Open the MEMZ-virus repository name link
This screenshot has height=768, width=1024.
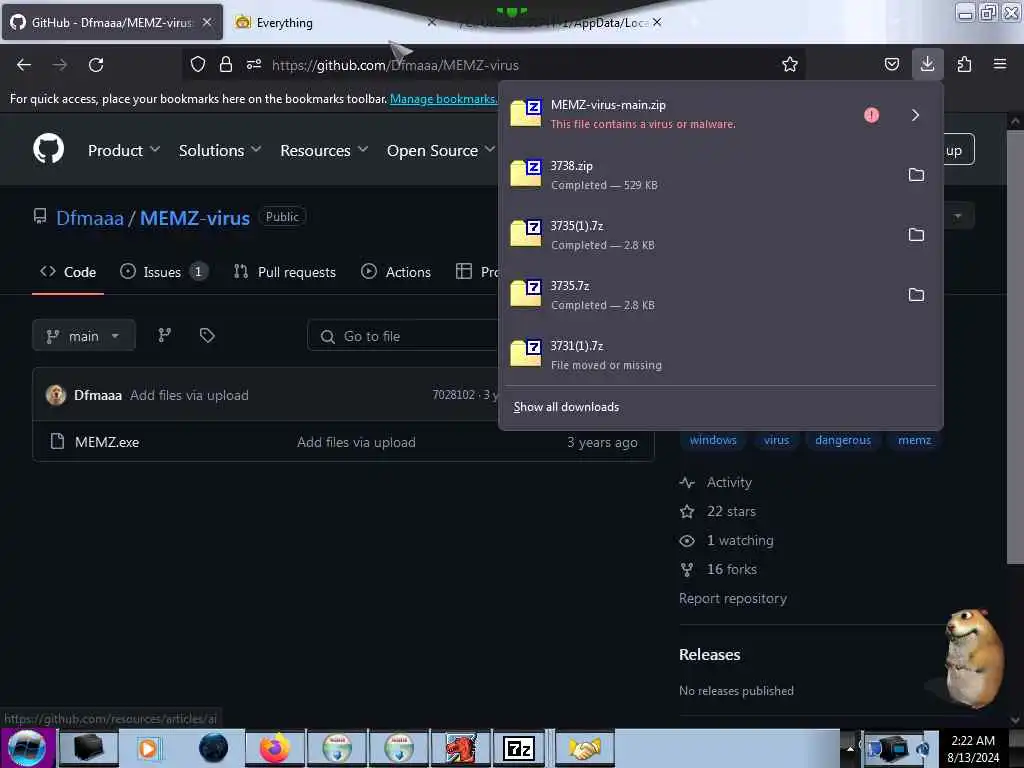tap(195, 217)
